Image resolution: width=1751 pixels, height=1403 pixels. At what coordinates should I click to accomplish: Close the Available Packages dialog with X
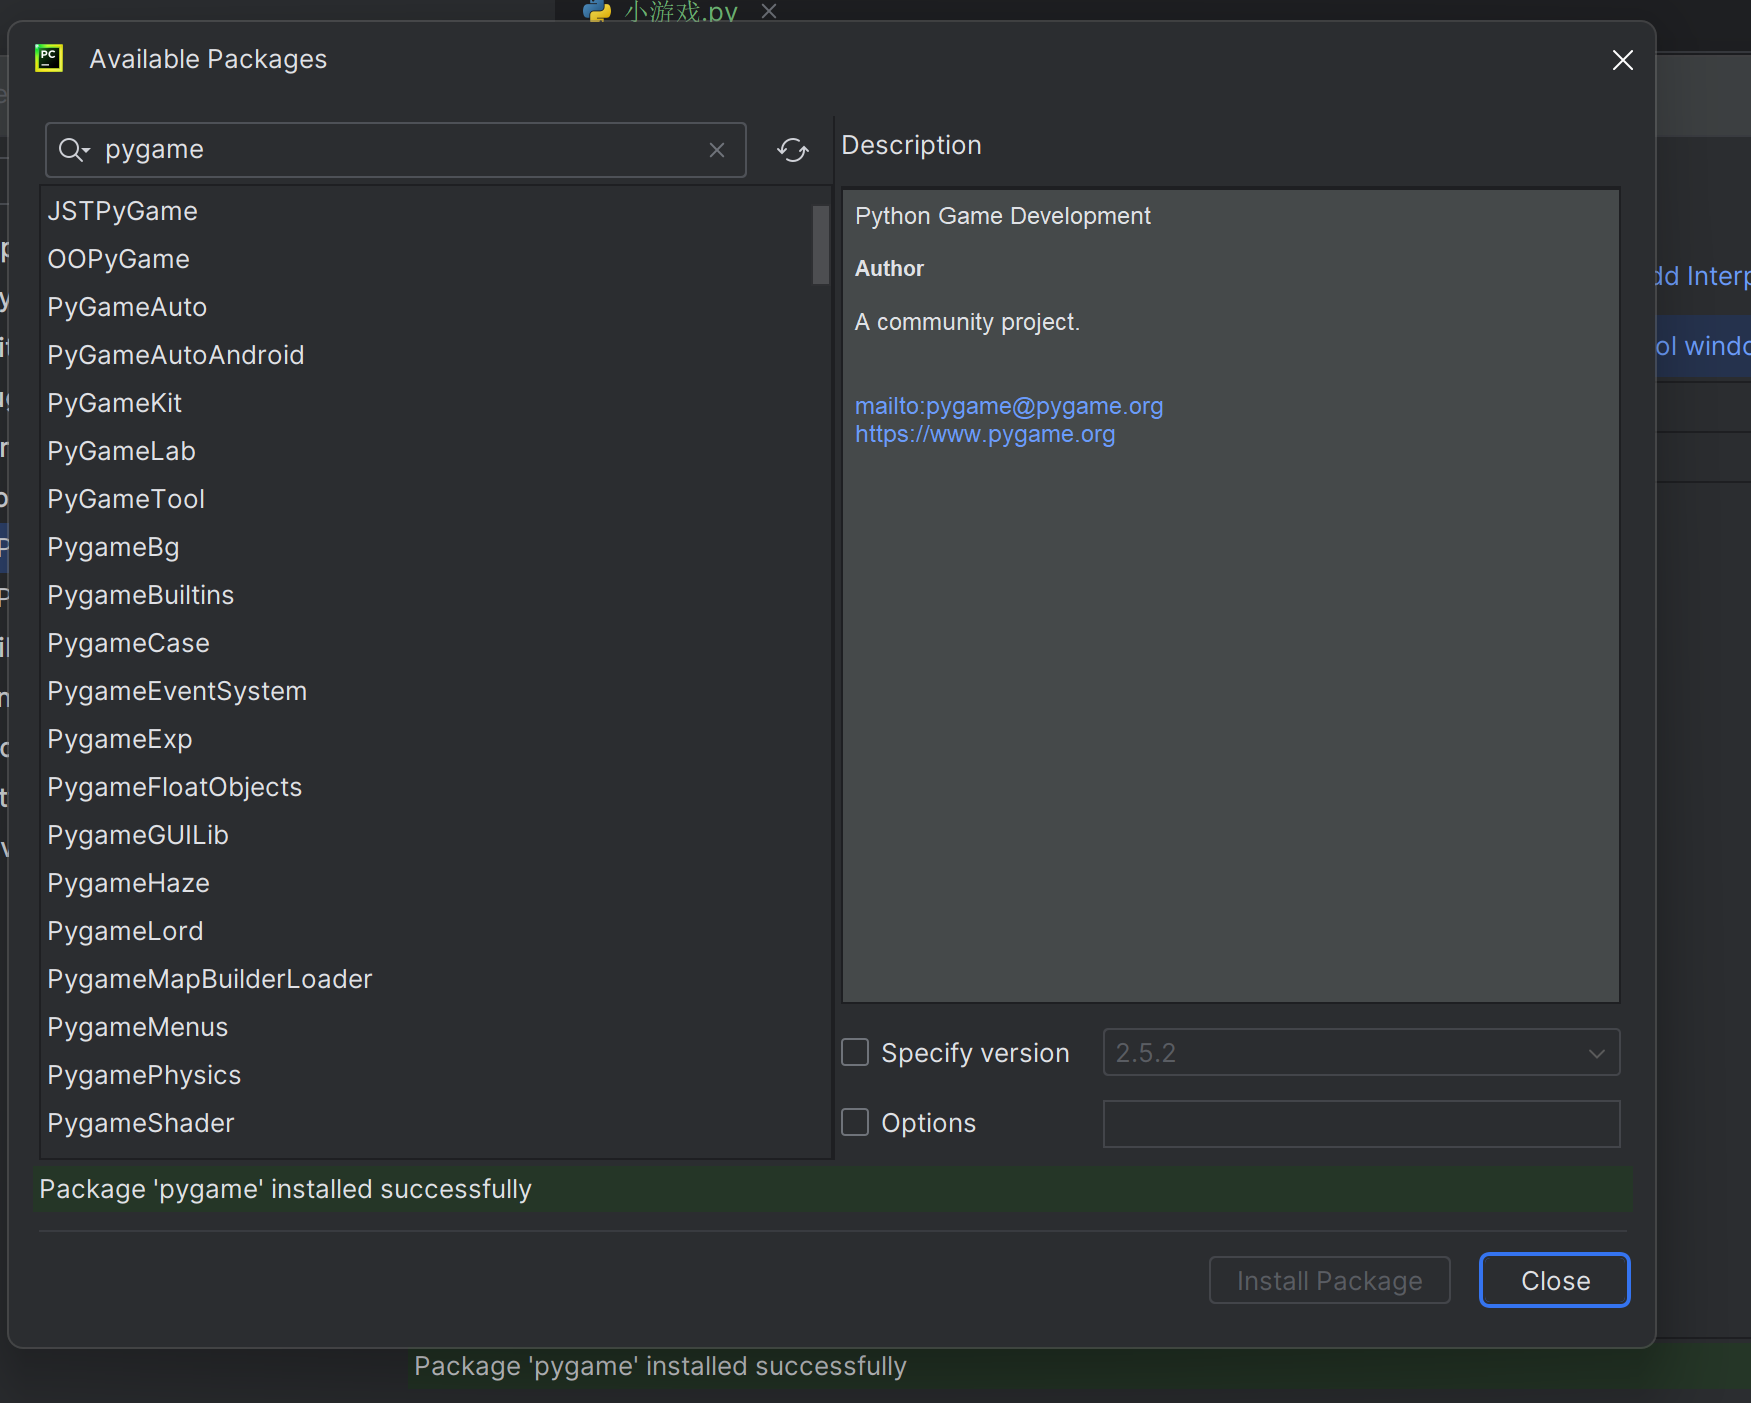click(x=1622, y=60)
